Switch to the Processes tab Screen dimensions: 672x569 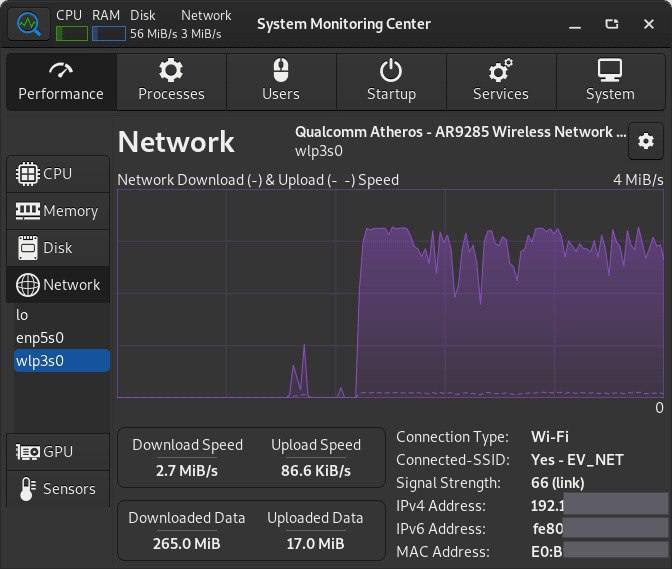[x=171, y=82]
